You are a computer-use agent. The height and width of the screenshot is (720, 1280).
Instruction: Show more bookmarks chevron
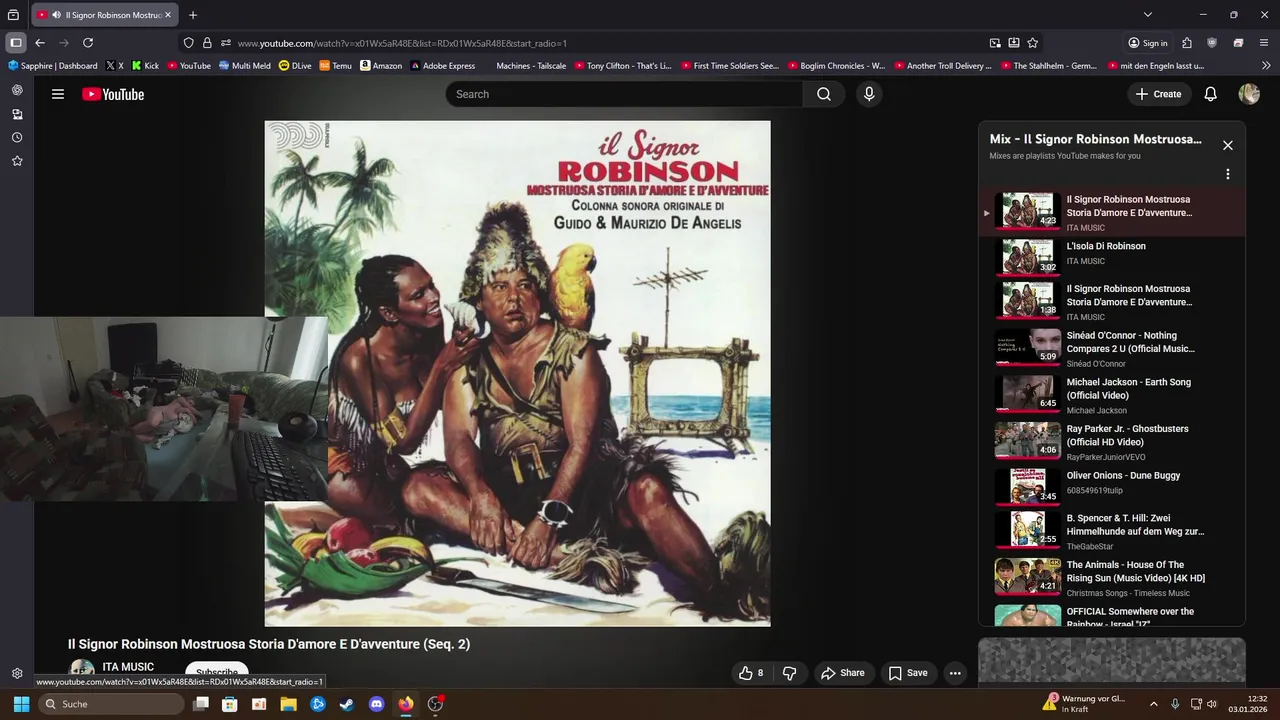[x=1266, y=66]
